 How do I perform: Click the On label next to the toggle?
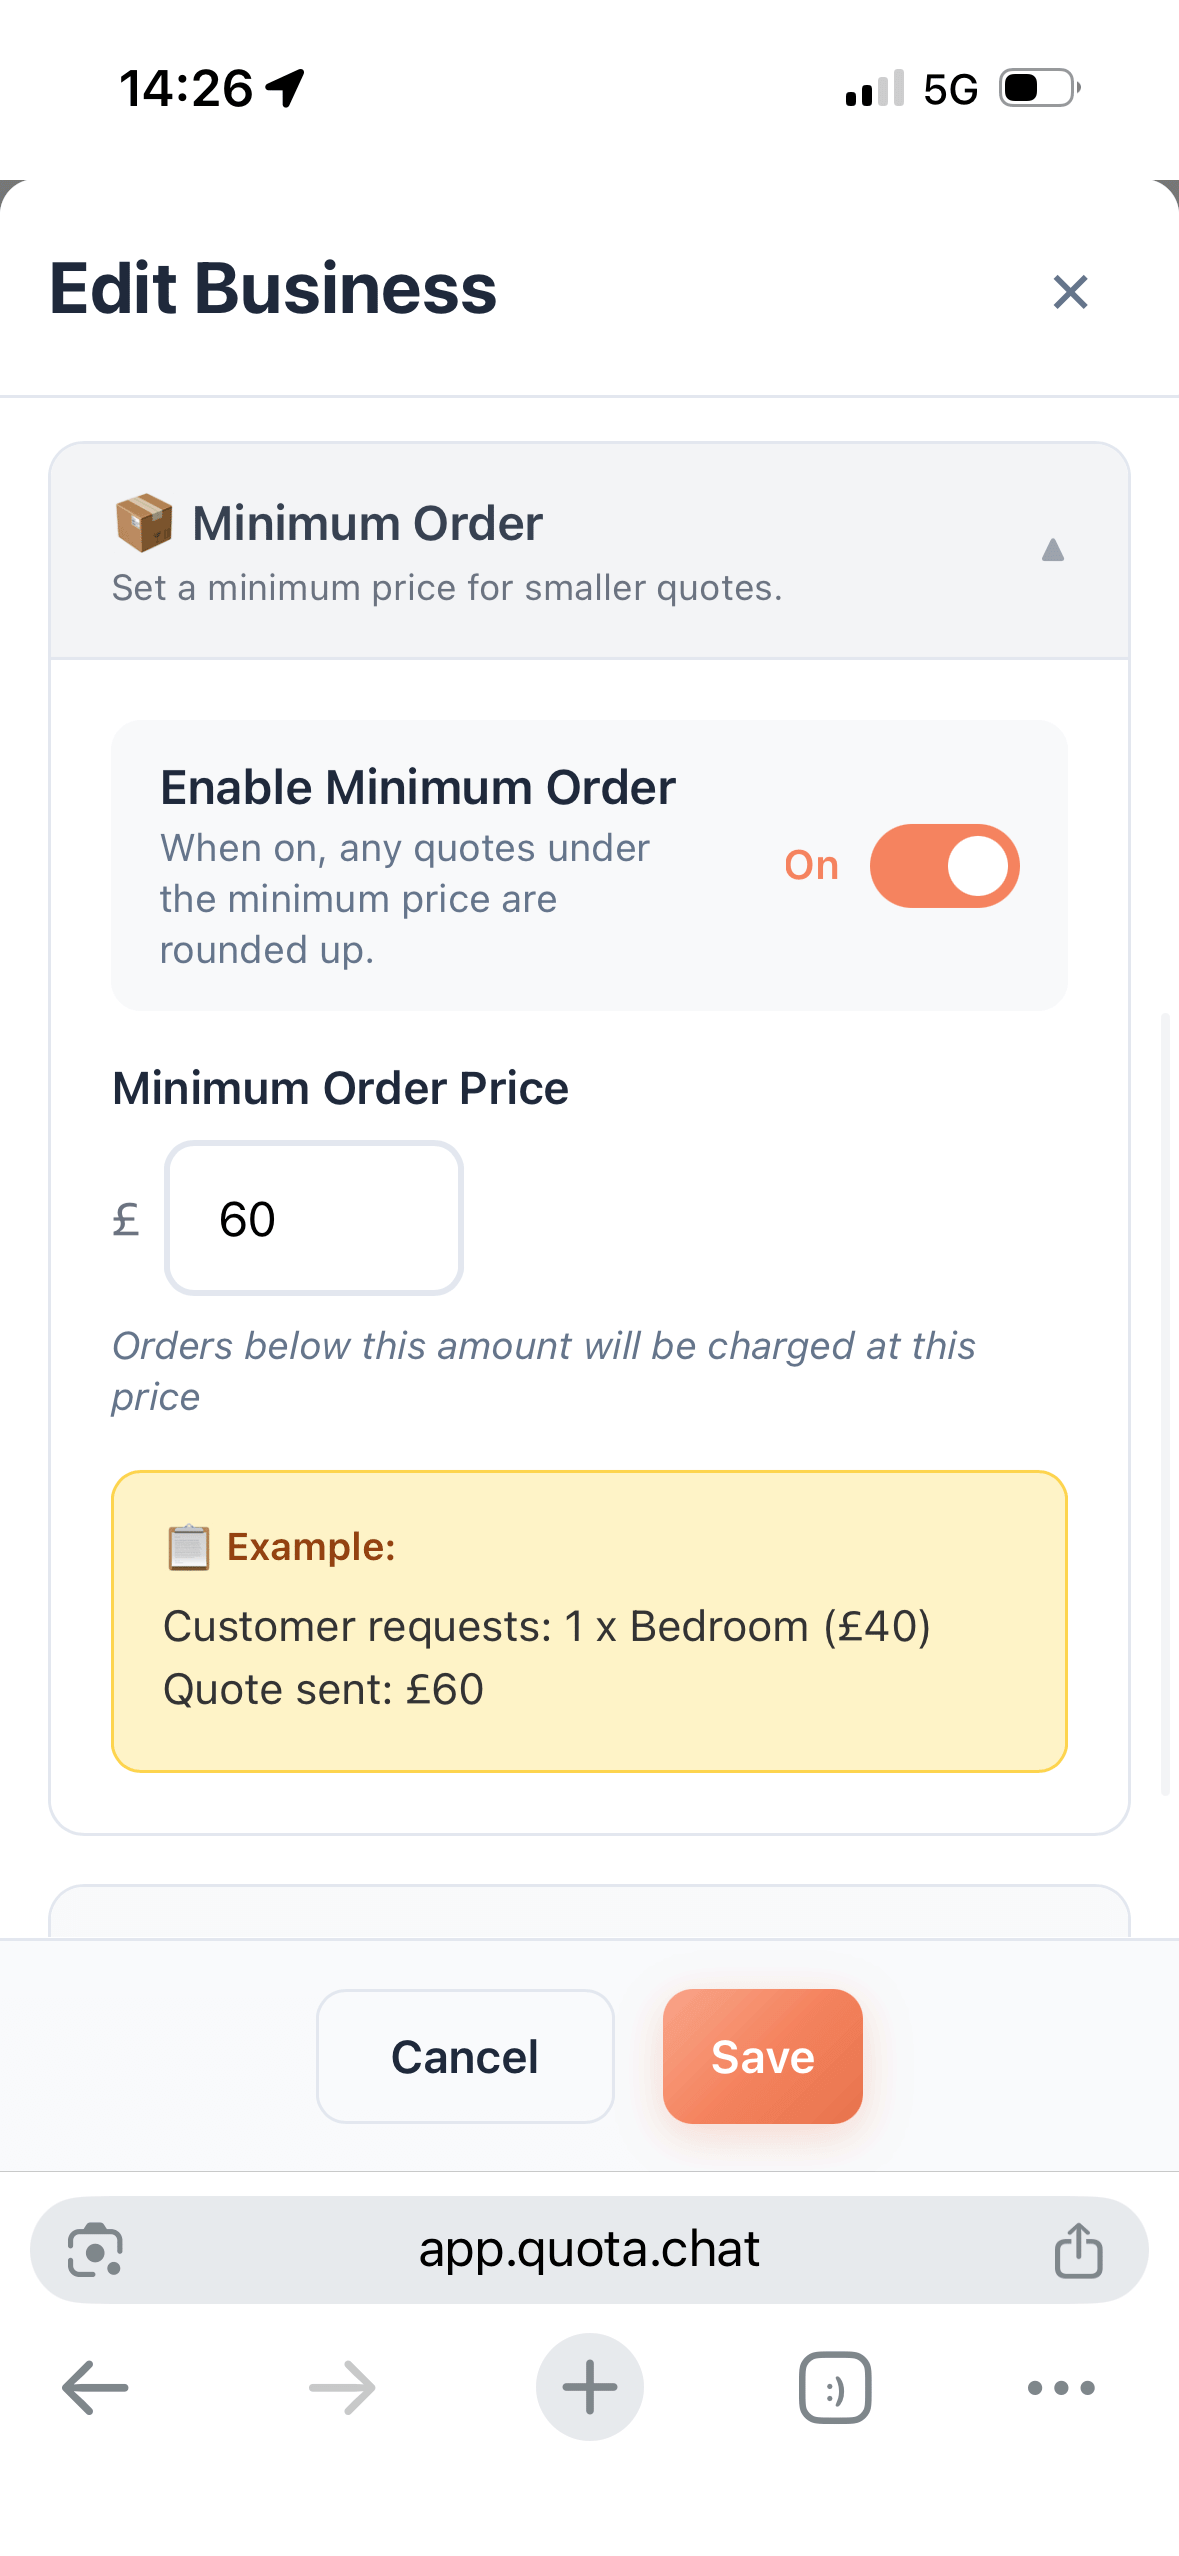(811, 866)
